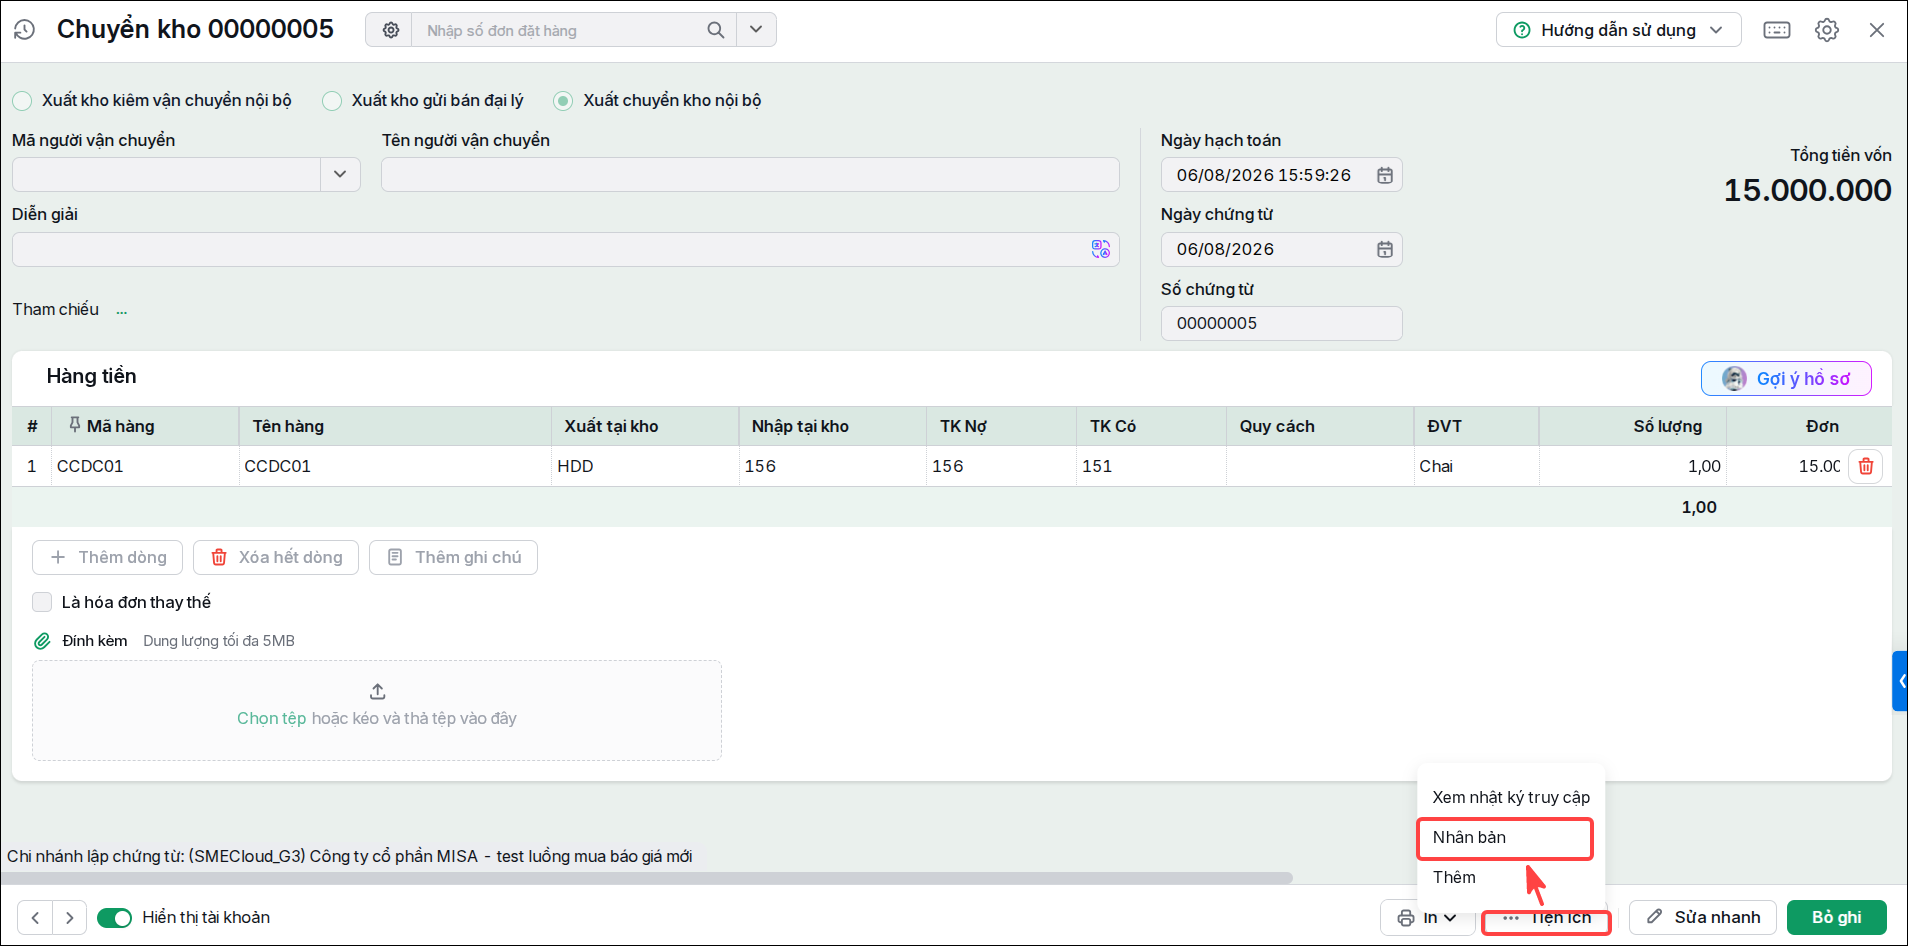Choose Nhân bản from the utilities menu
This screenshot has width=1908, height=946.
pyautogui.click(x=1505, y=838)
